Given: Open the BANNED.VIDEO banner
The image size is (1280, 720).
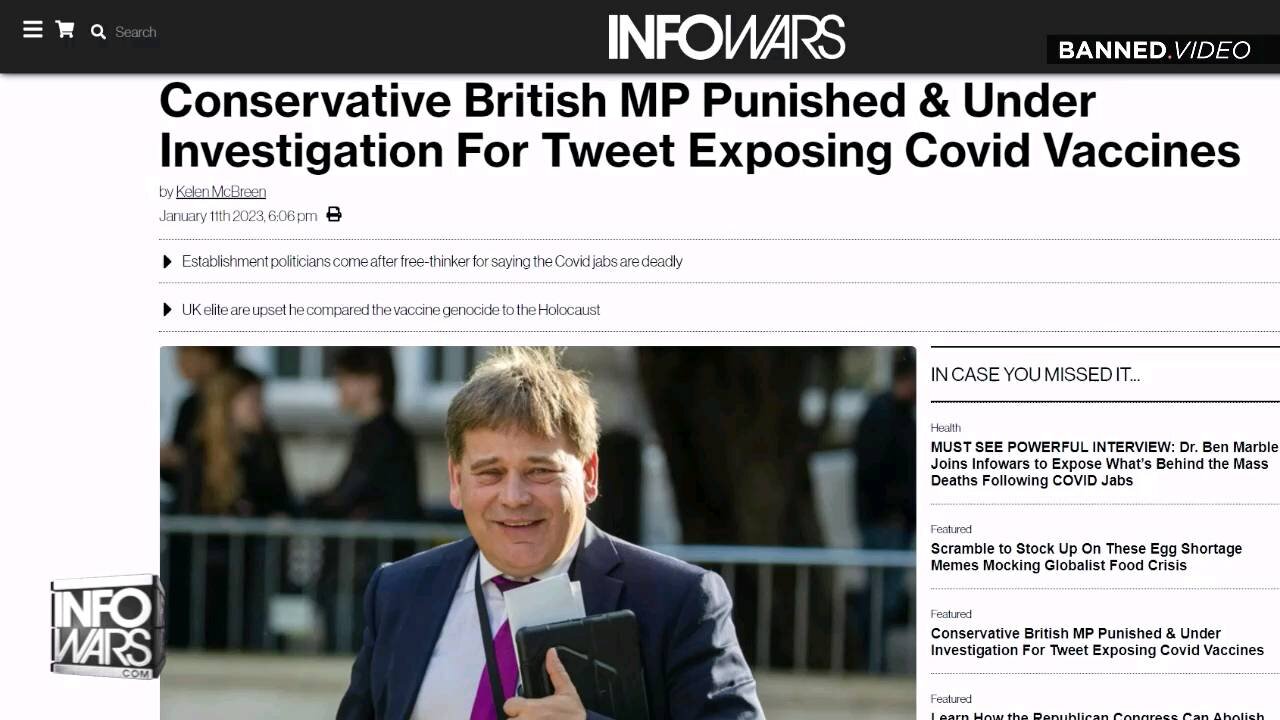Looking at the screenshot, I should 1156,50.
